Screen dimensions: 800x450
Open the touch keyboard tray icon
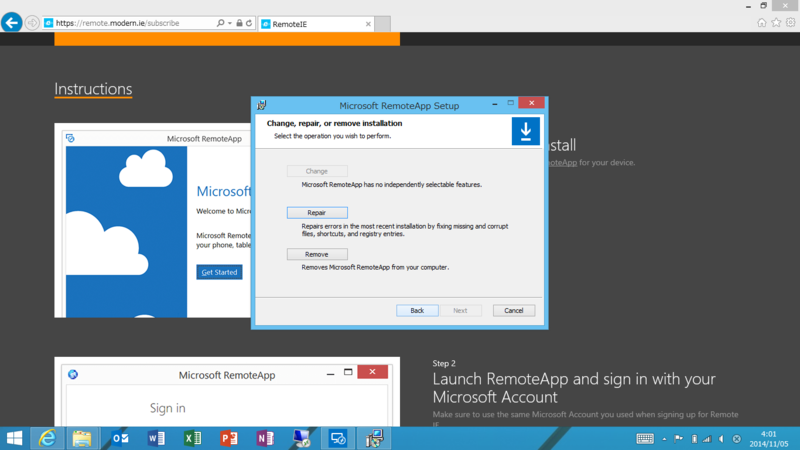coord(645,439)
